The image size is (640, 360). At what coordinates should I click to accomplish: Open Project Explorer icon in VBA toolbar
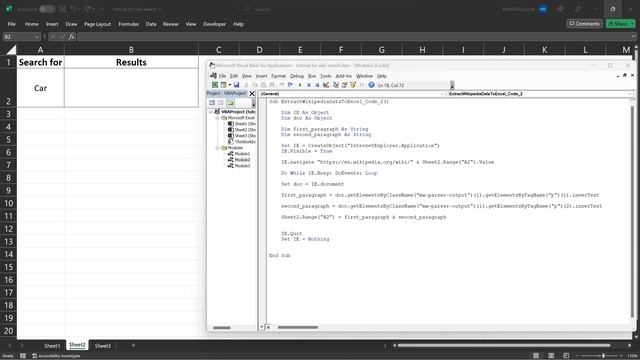tap(336, 85)
